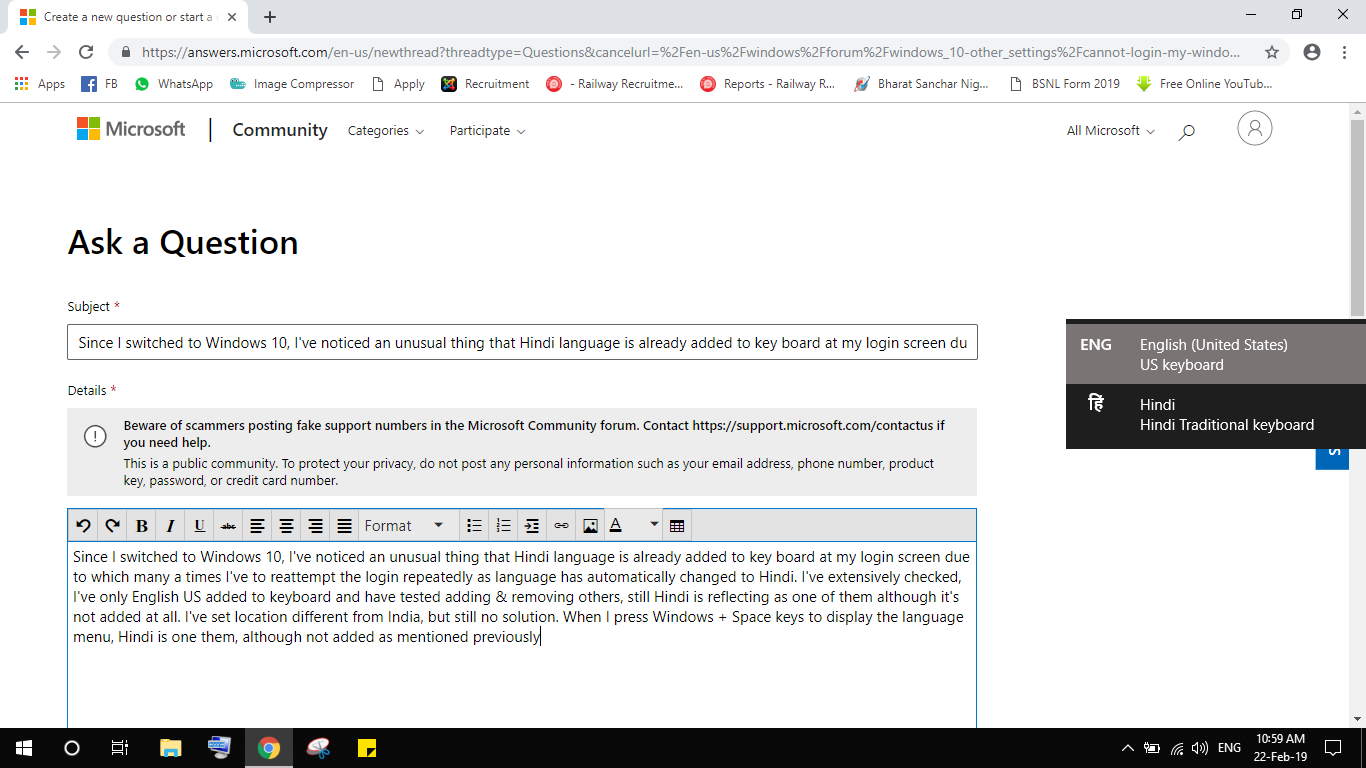This screenshot has width=1366, height=768.
Task: Open the Windows Start menu
Action: (x=24, y=748)
